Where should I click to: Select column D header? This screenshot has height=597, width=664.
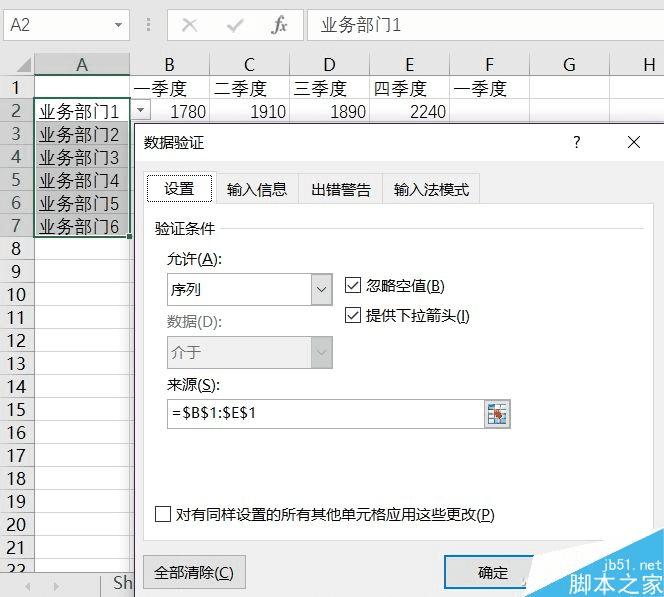[329, 65]
